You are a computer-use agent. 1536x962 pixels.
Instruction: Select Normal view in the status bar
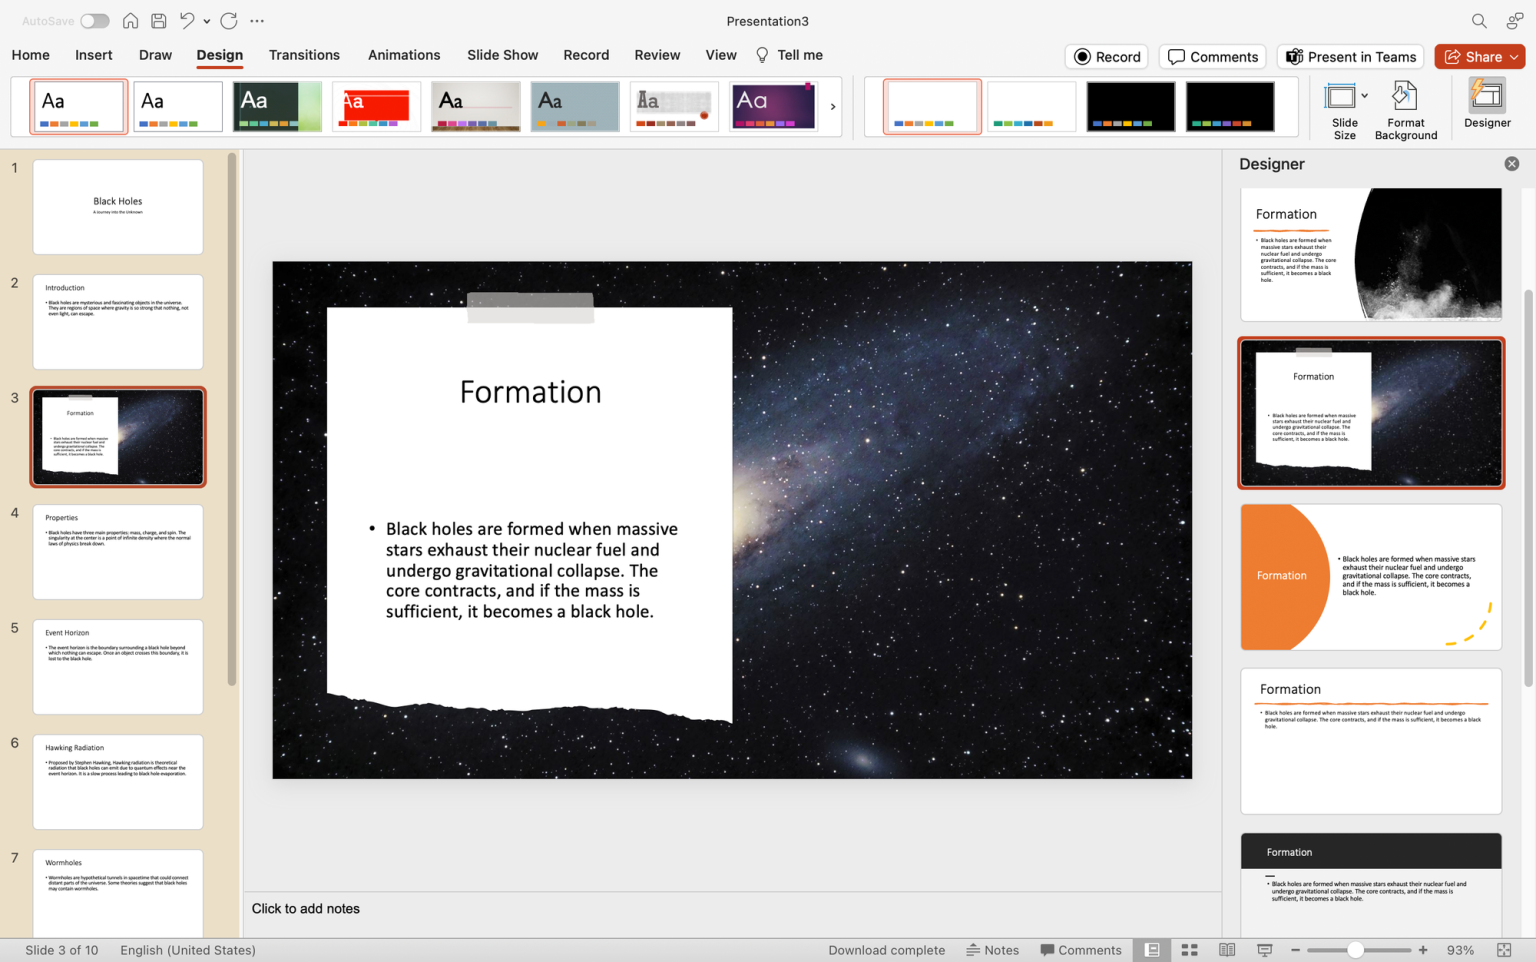coord(1151,949)
